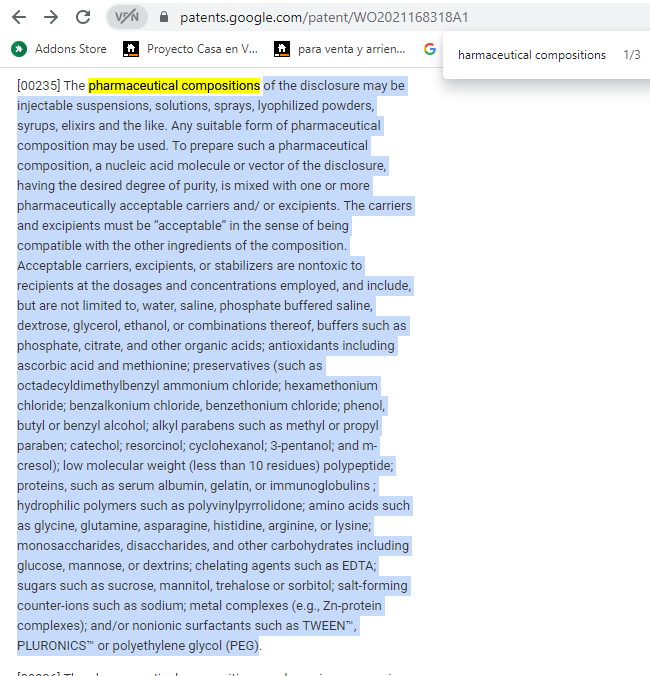The image size is (650, 676).
Task: Click the word 'EDTA' in the paragraph
Action: click(384, 566)
